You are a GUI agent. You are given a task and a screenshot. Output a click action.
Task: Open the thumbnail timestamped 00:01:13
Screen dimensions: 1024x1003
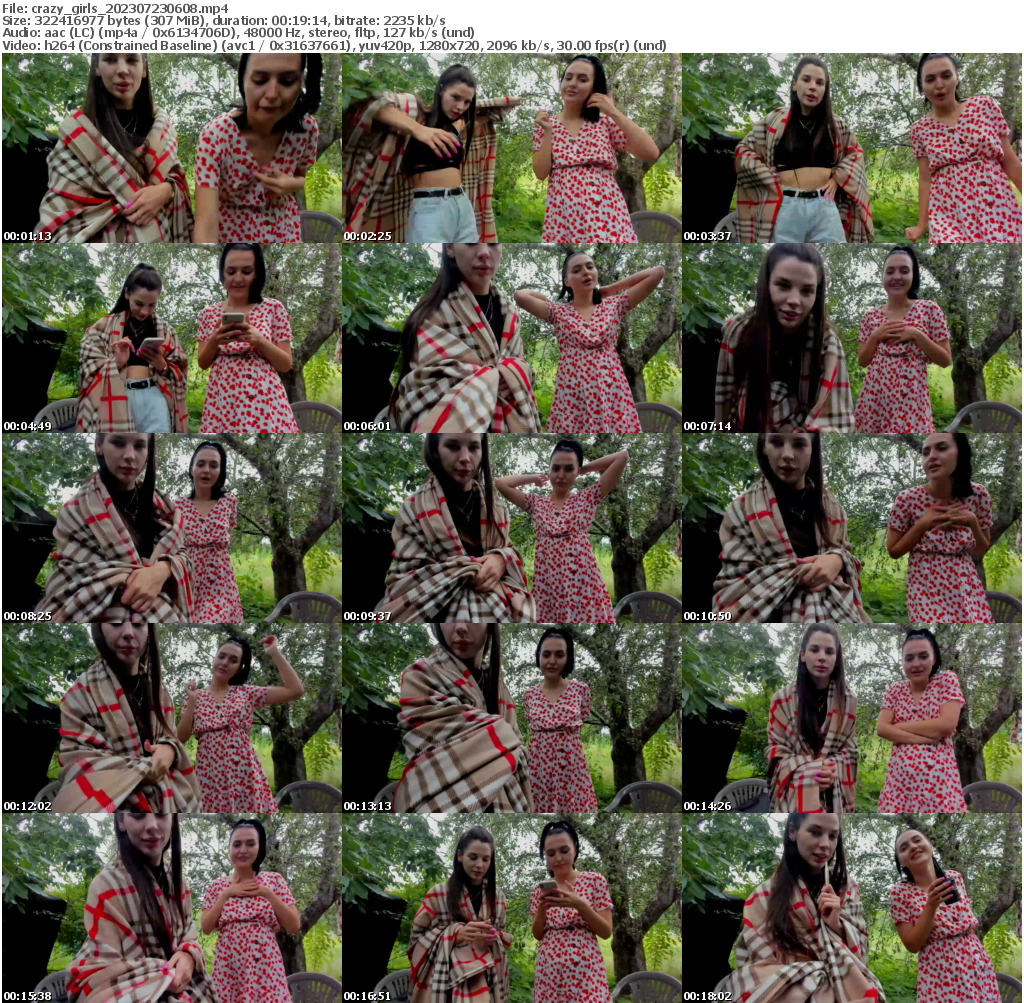point(172,148)
